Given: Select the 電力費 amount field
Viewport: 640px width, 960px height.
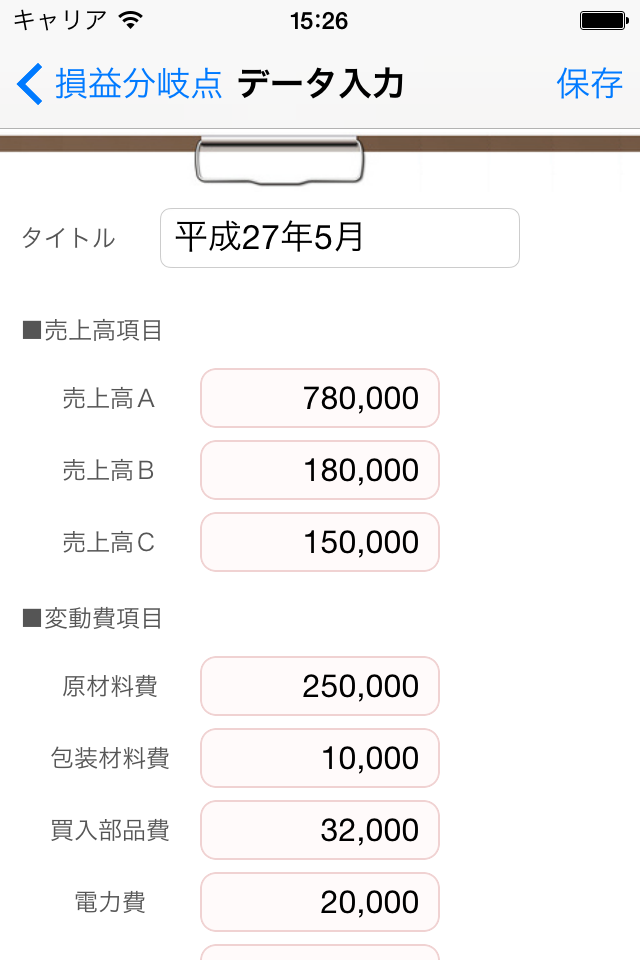Looking at the screenshot, I should coord(320,902).
